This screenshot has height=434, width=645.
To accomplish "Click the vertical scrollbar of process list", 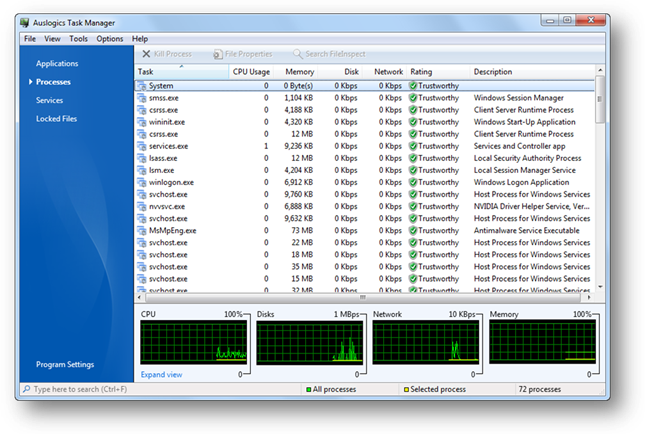I will click(600, 180).
